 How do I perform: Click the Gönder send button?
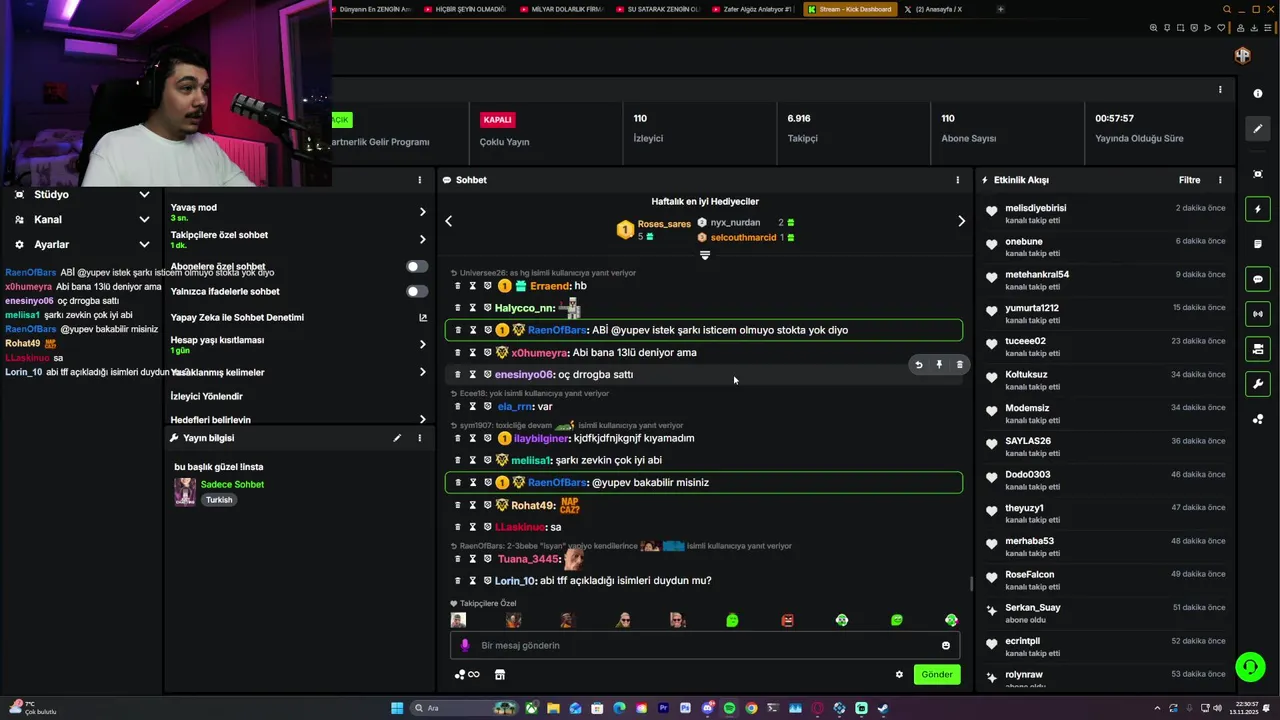click(x=937, y=674)
